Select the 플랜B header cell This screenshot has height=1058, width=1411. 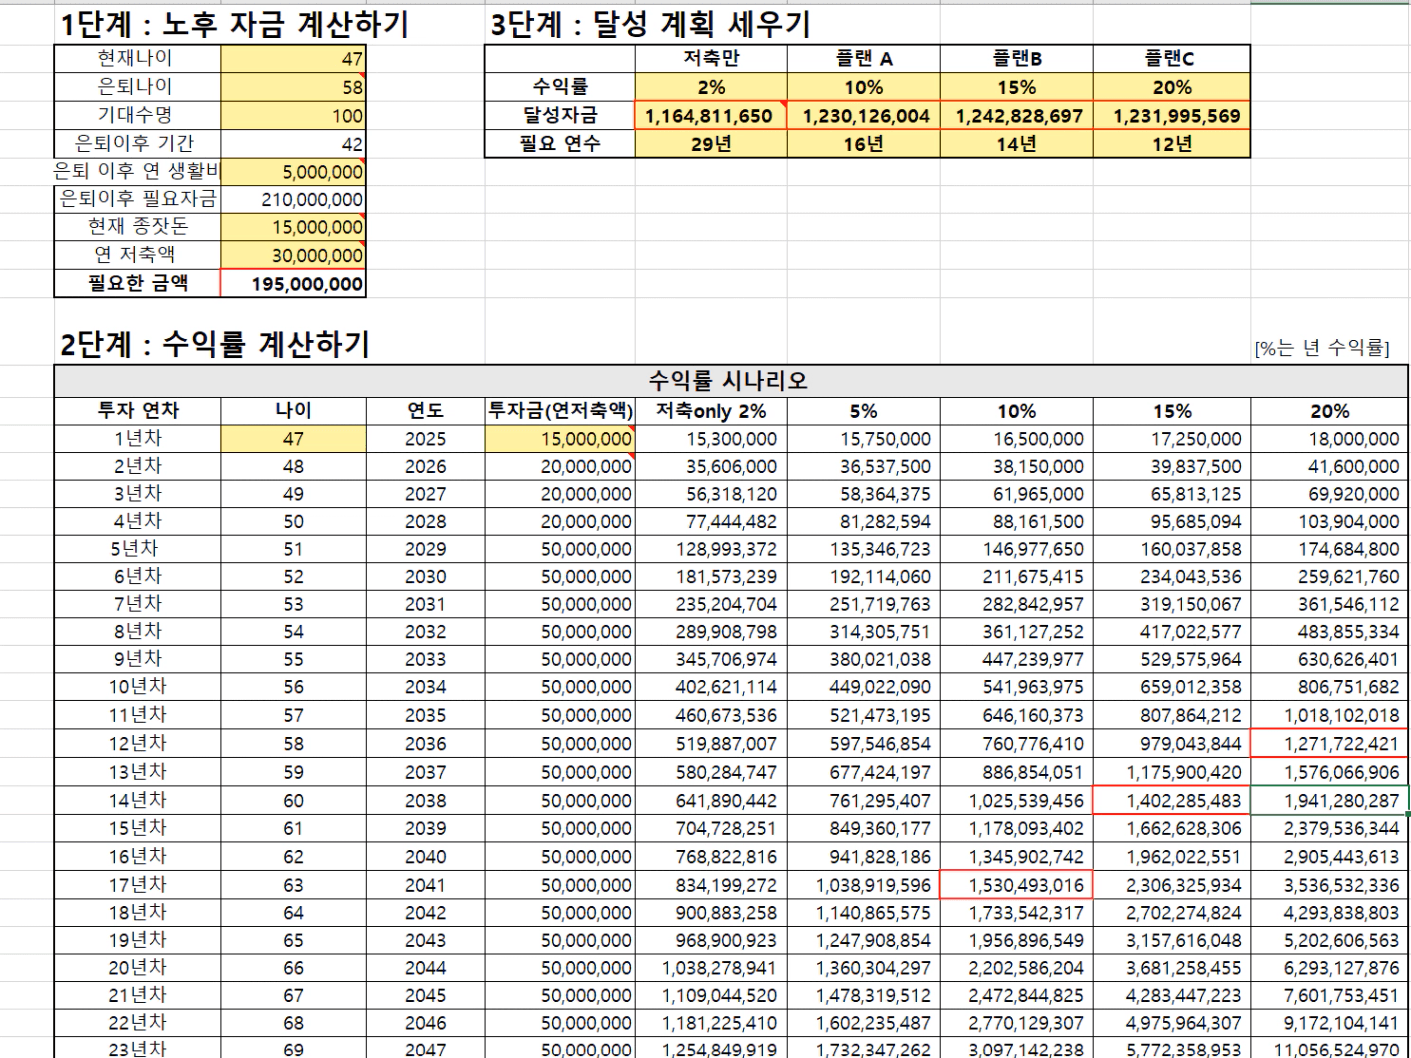tap(1017, 59)
